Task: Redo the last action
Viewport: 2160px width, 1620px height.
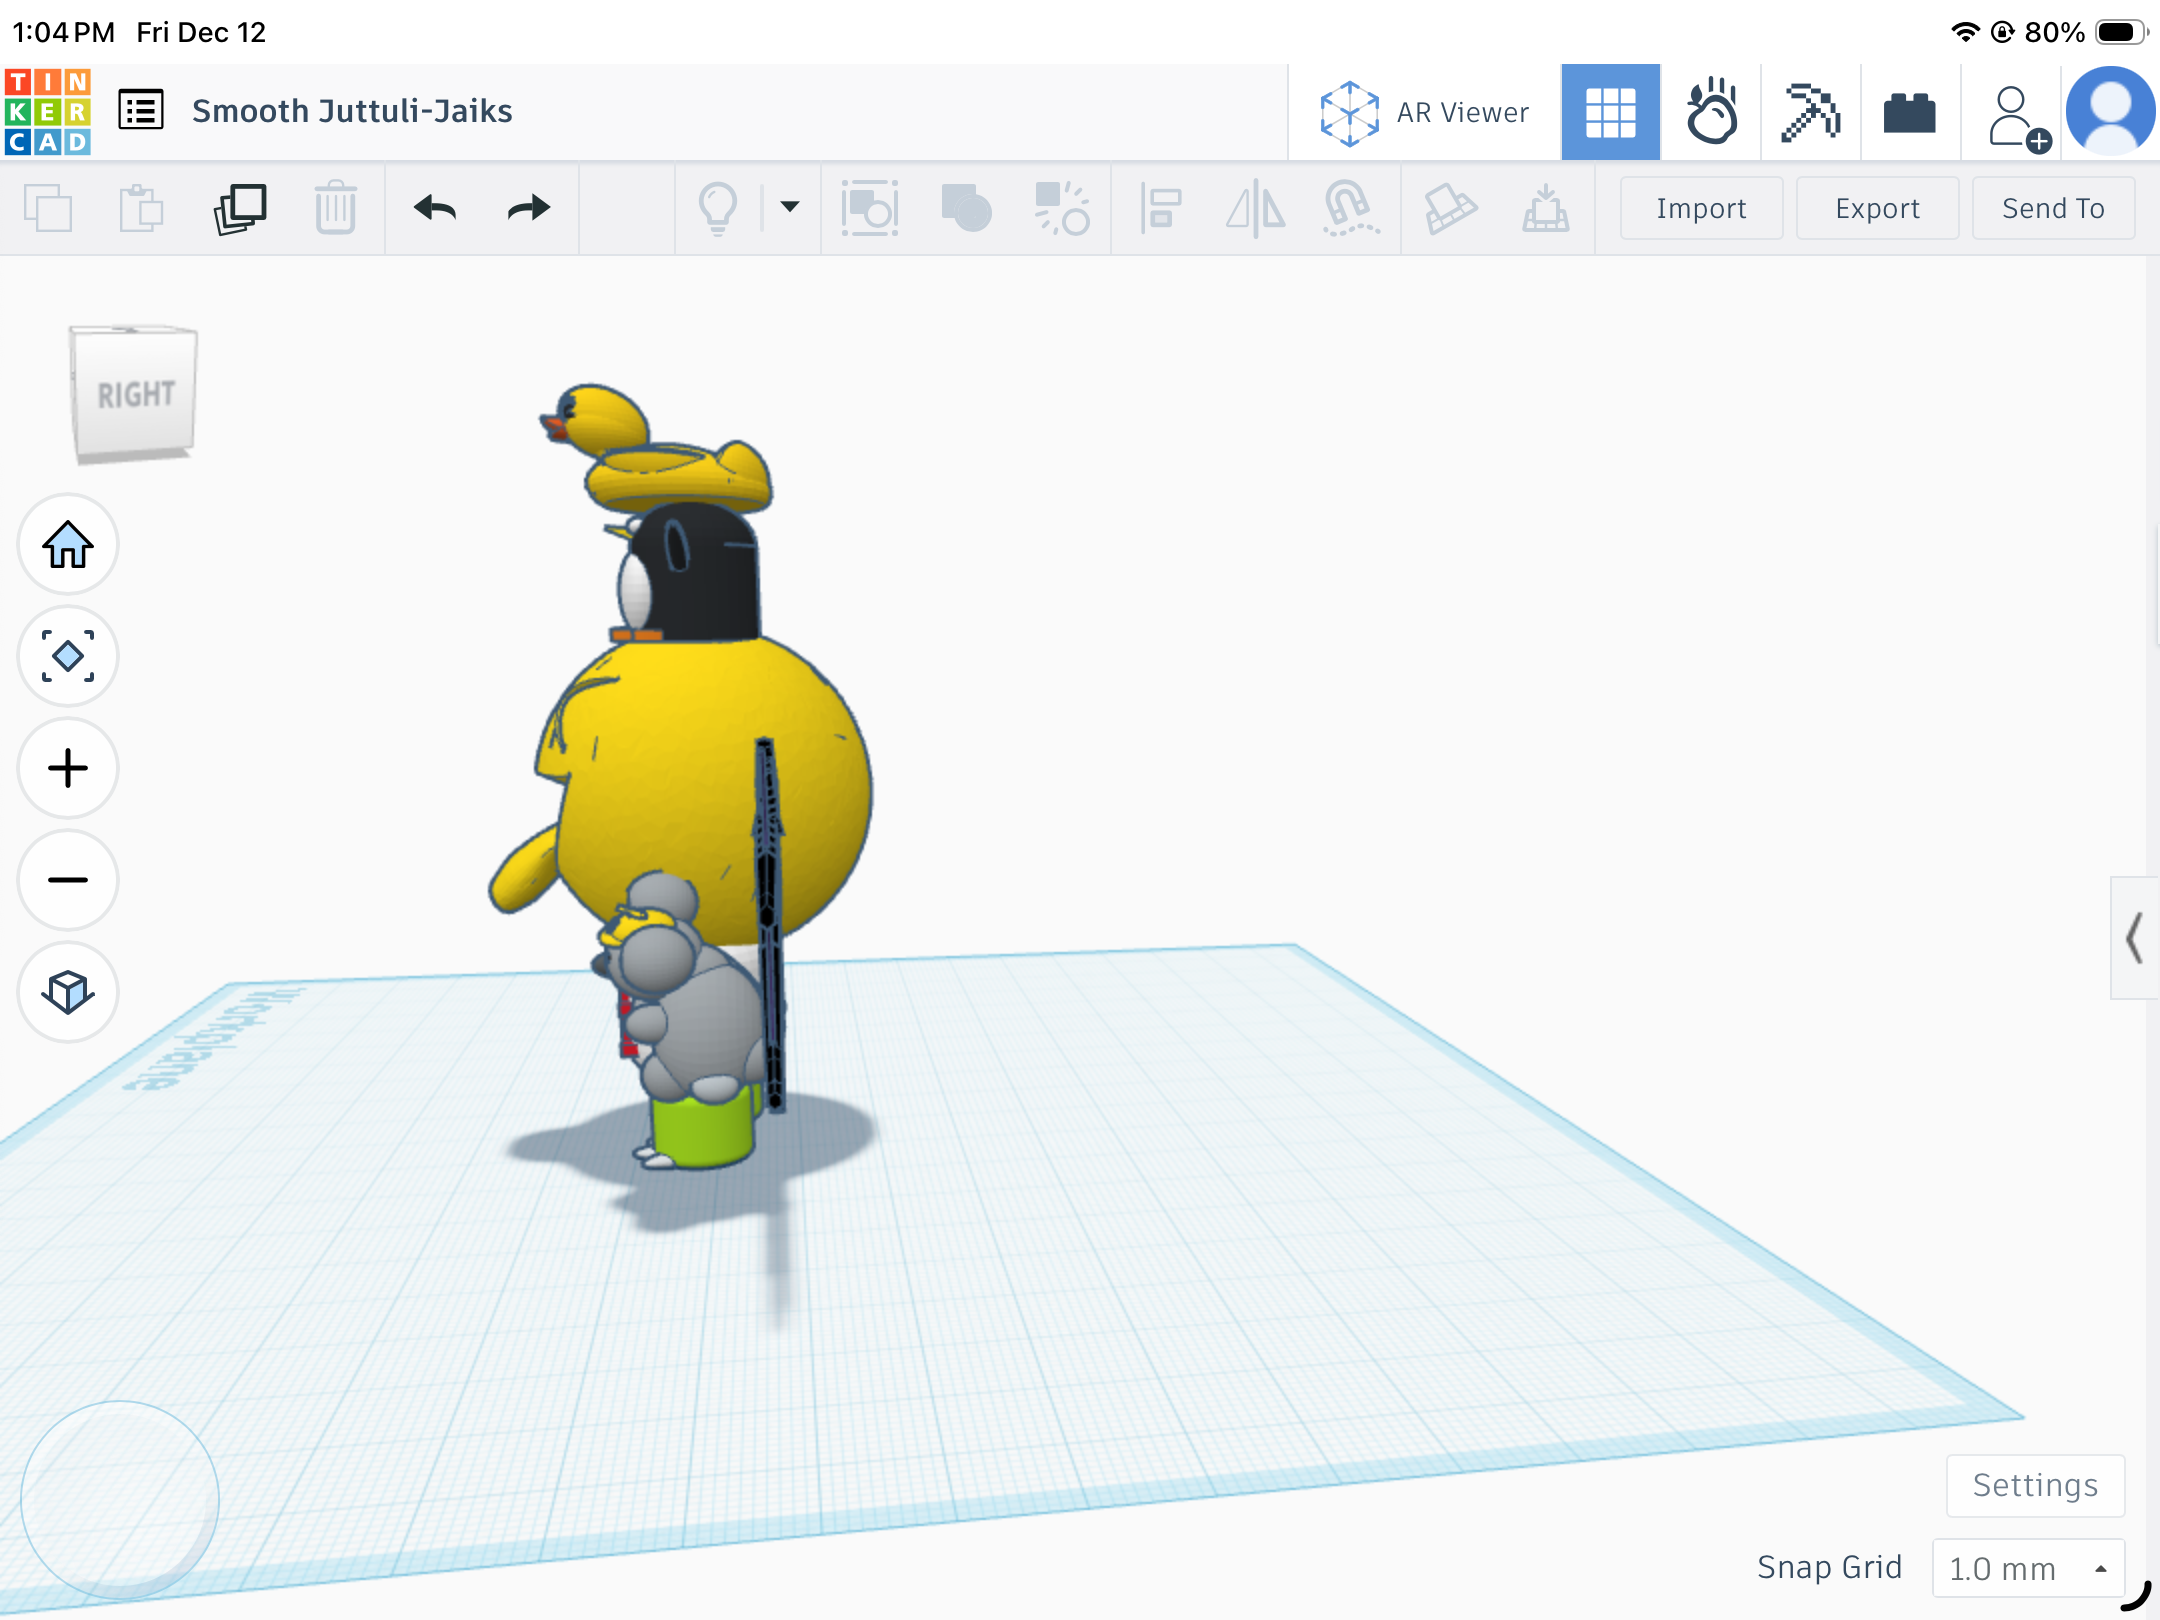Action: [x=528, y=208]
